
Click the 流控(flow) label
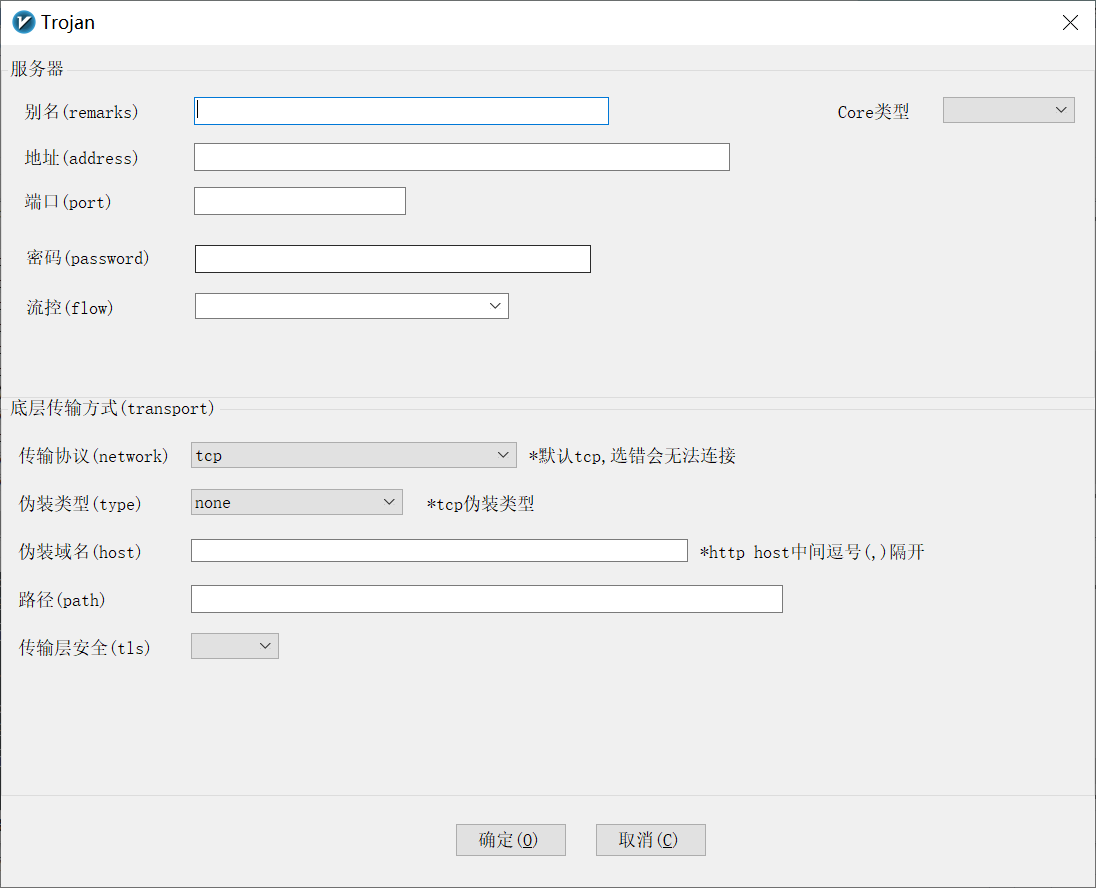click(70, 308)
